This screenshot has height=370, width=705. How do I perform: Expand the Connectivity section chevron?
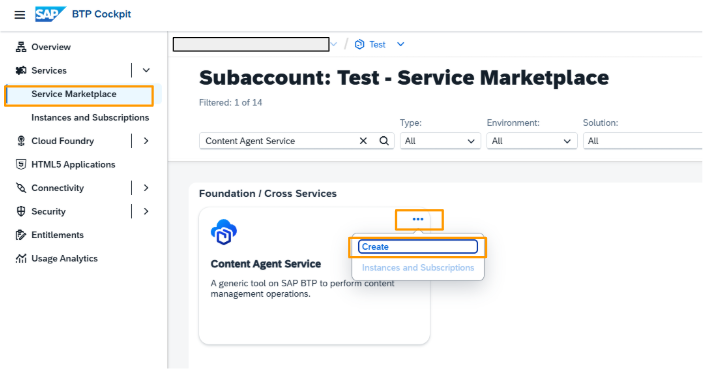[146, 188]
